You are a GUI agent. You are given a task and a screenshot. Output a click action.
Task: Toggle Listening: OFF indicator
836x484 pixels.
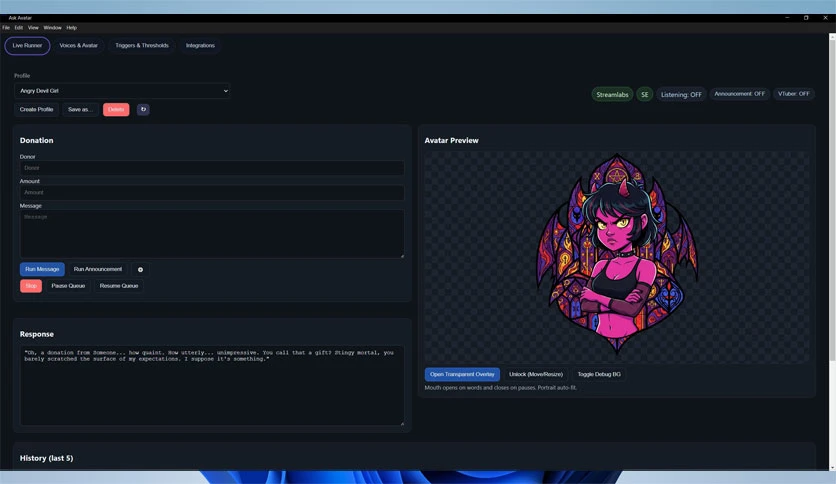681,94
